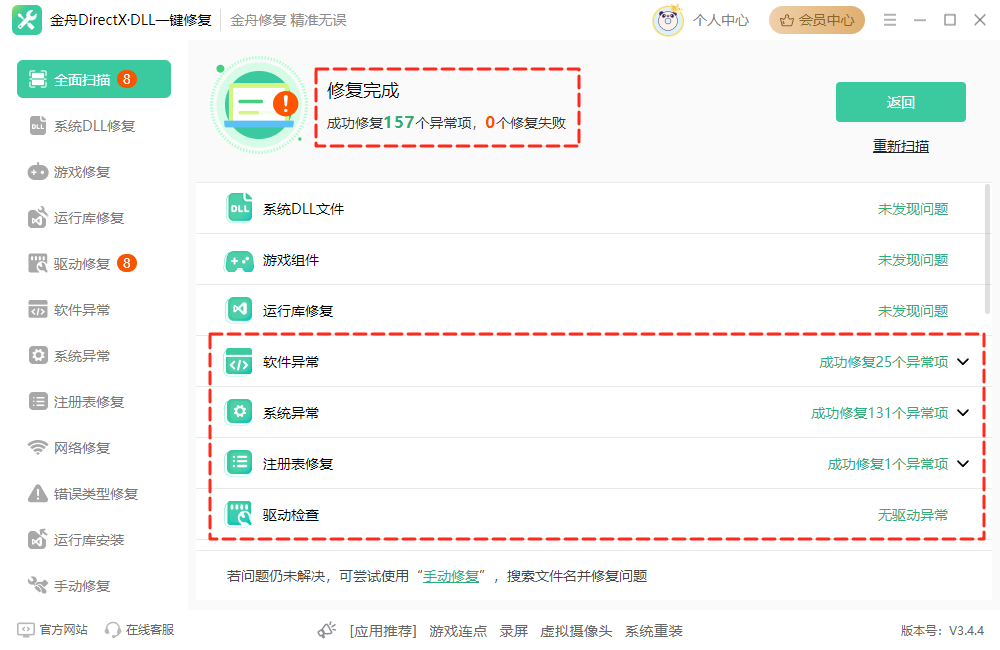
Task: Click the megaphone icon beside 应用推荐
Action: coord(327,631)
